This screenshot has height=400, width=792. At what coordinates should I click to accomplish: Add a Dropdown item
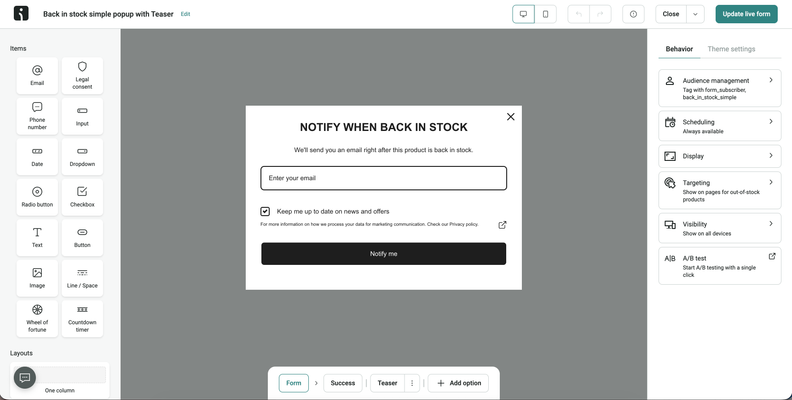[x=82, y=157]
